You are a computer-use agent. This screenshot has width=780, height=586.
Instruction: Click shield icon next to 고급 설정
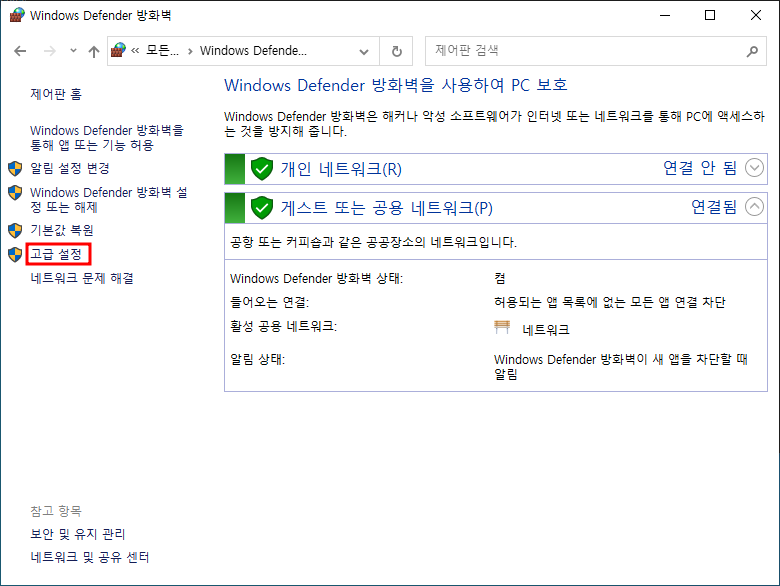point(15,255)
